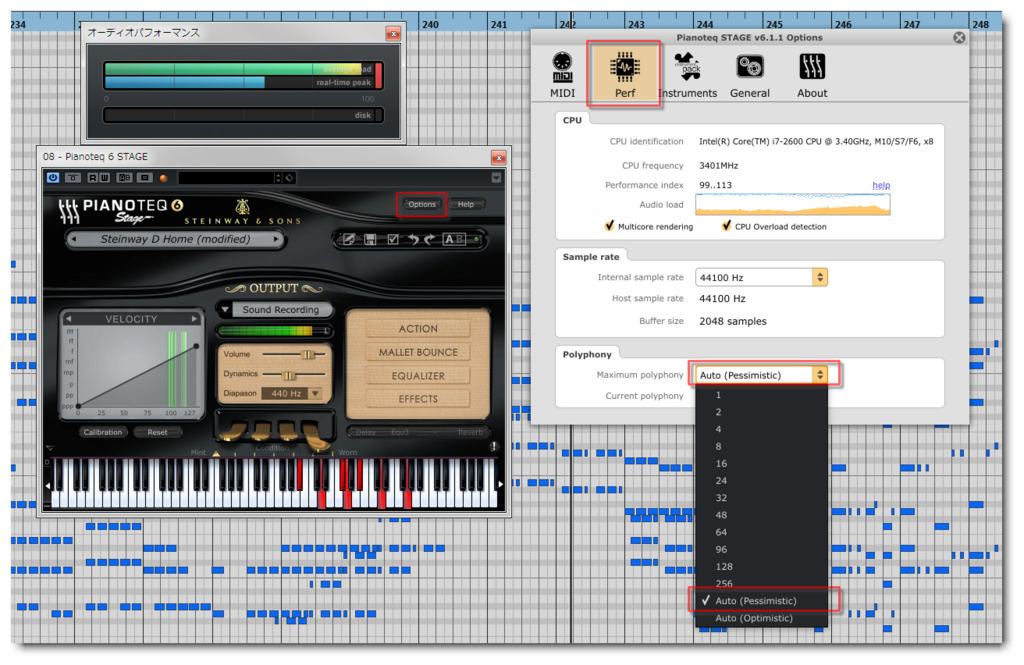Click the MALLET BOUNCE button
The width and height of the screenshot is (1024, 665).
coord(418,352)
